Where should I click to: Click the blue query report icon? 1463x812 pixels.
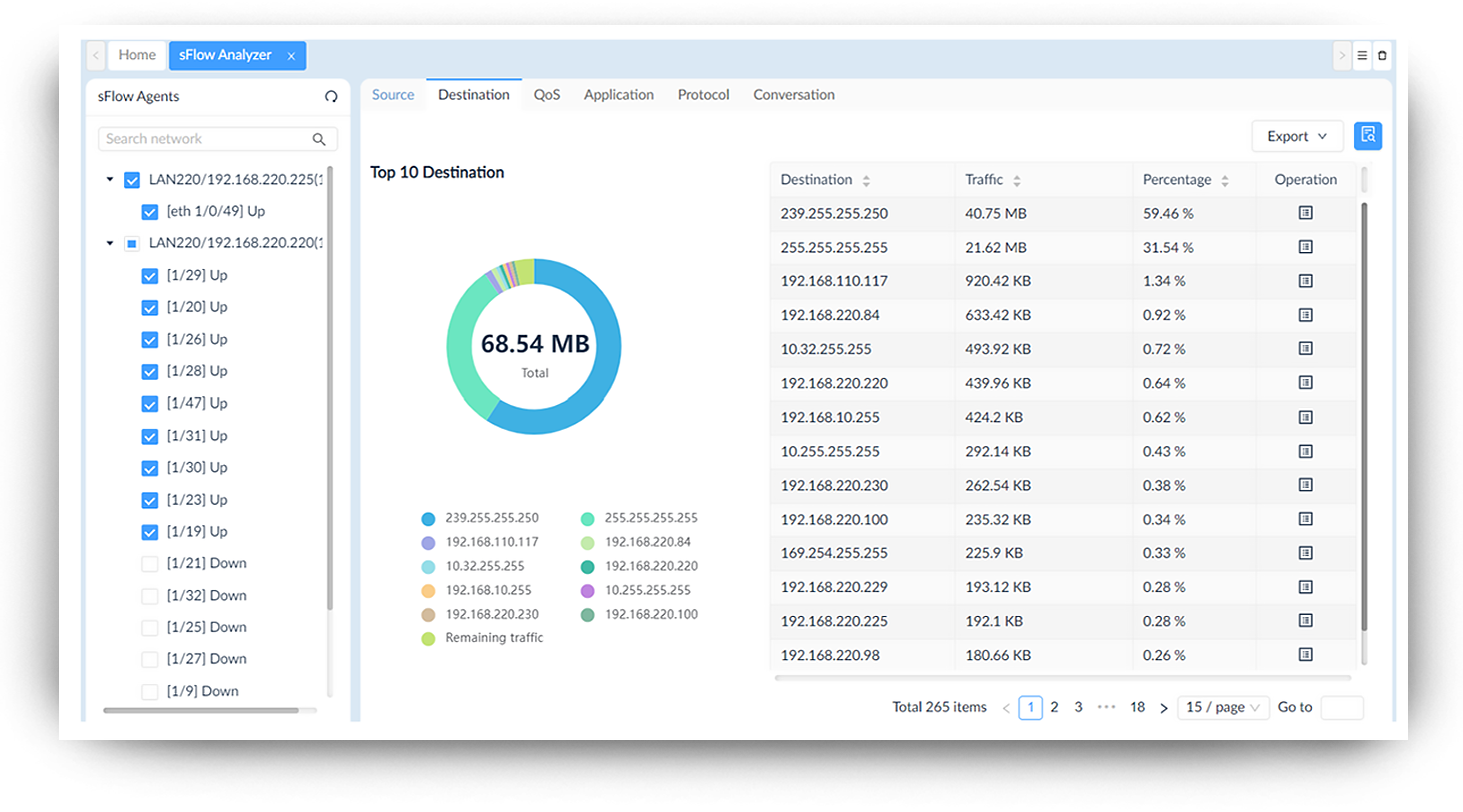1367,136
